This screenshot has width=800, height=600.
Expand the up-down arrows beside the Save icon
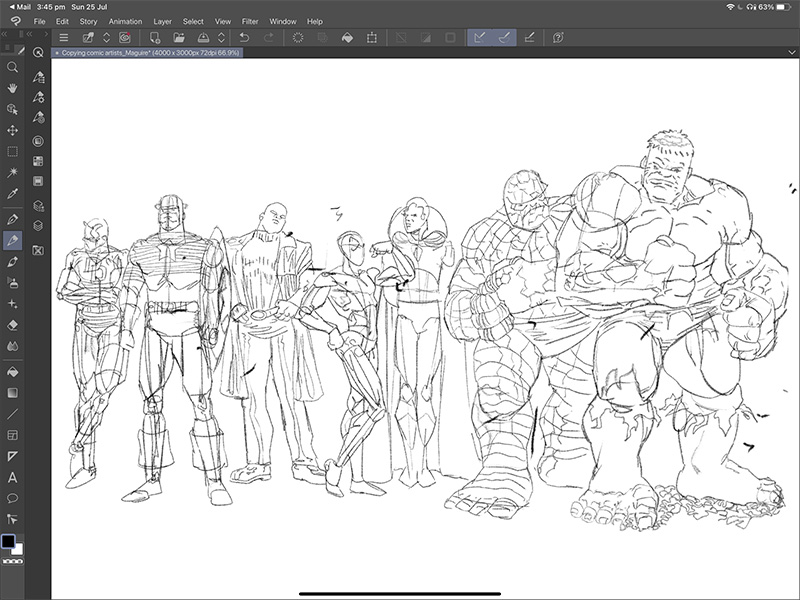pyautogui.click(x=221, y=37)
